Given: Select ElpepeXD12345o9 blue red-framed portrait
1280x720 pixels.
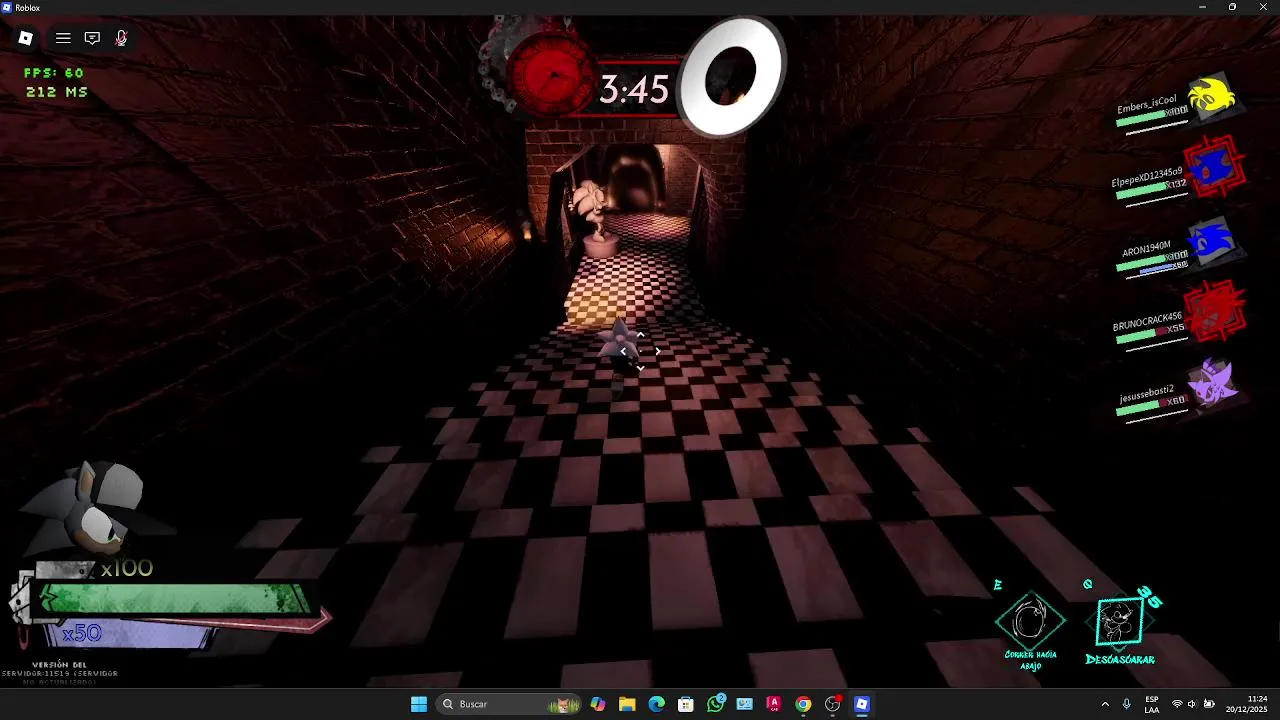Looking at the screenshot, I should [1214, 167].
